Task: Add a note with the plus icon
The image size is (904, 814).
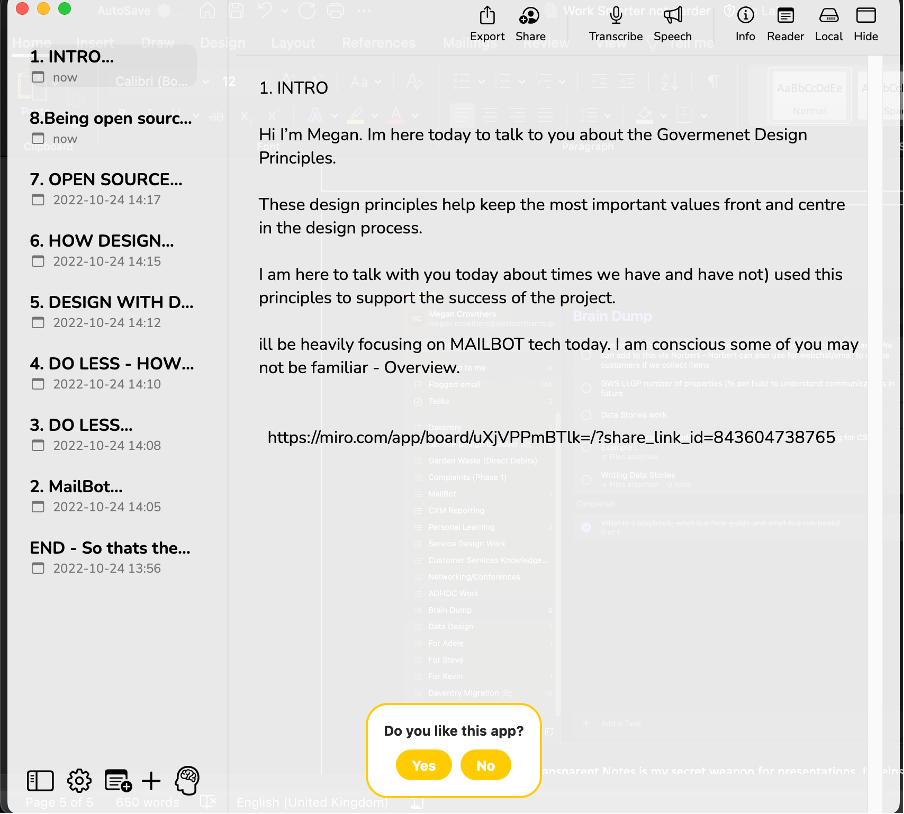Action: click(151, 781)
